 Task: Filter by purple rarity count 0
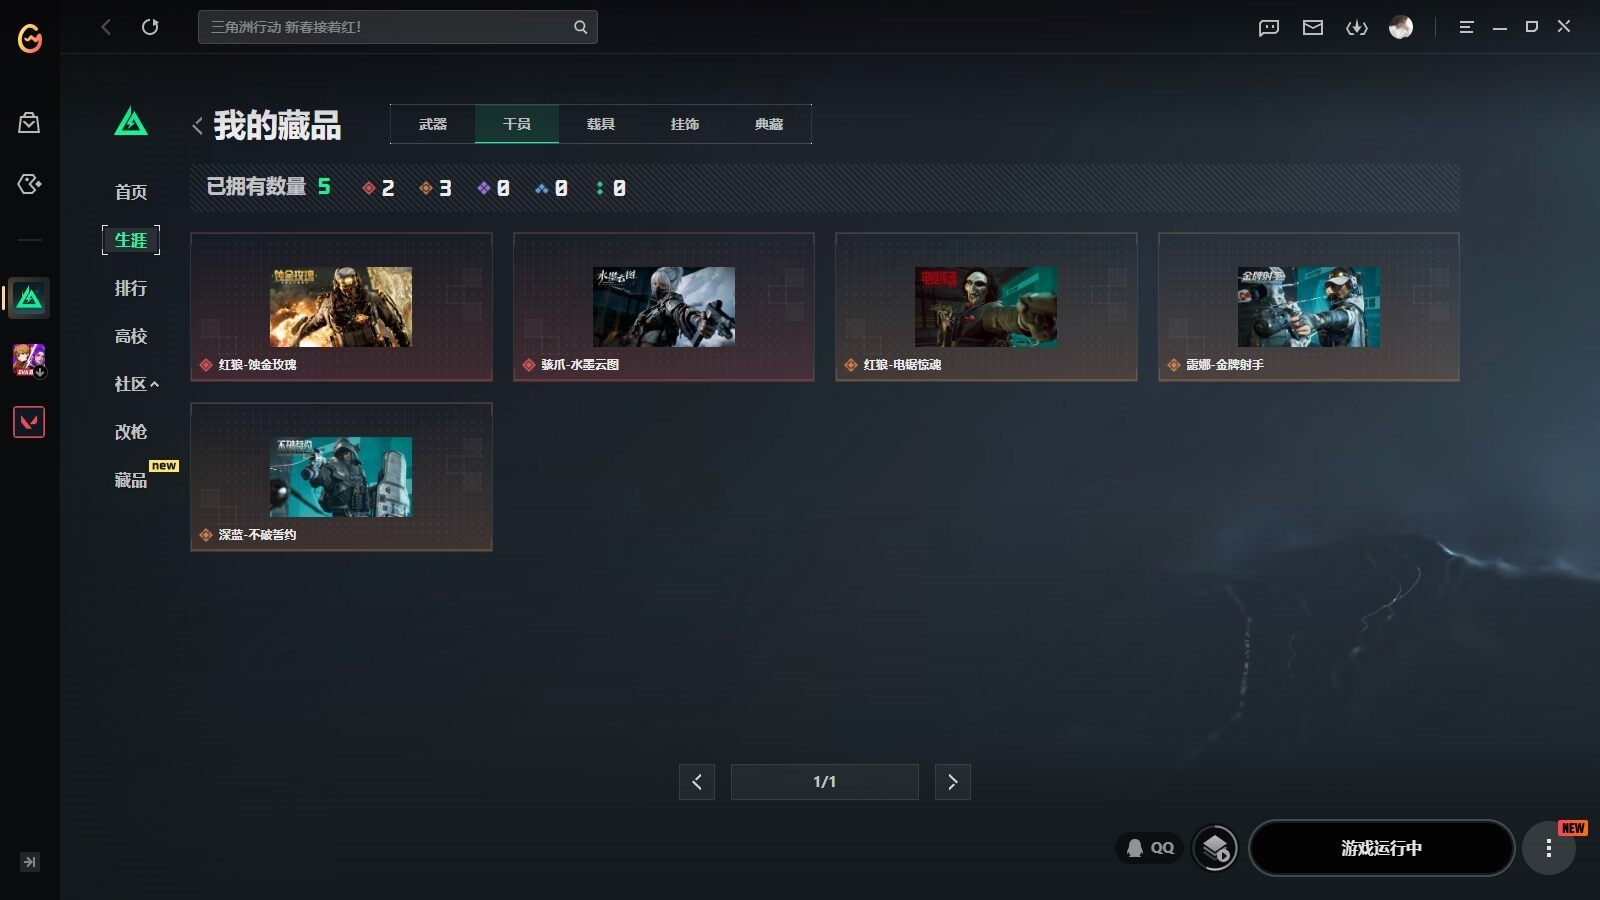494,188
